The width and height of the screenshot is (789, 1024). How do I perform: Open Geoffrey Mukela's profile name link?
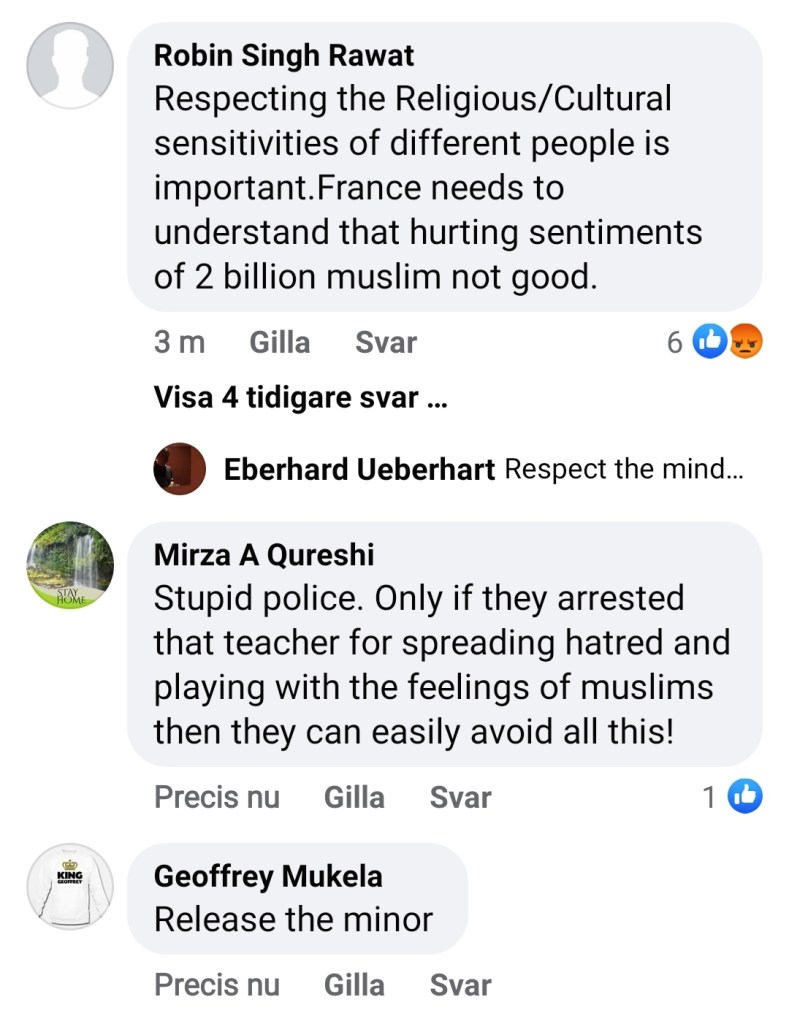point(268,876)
